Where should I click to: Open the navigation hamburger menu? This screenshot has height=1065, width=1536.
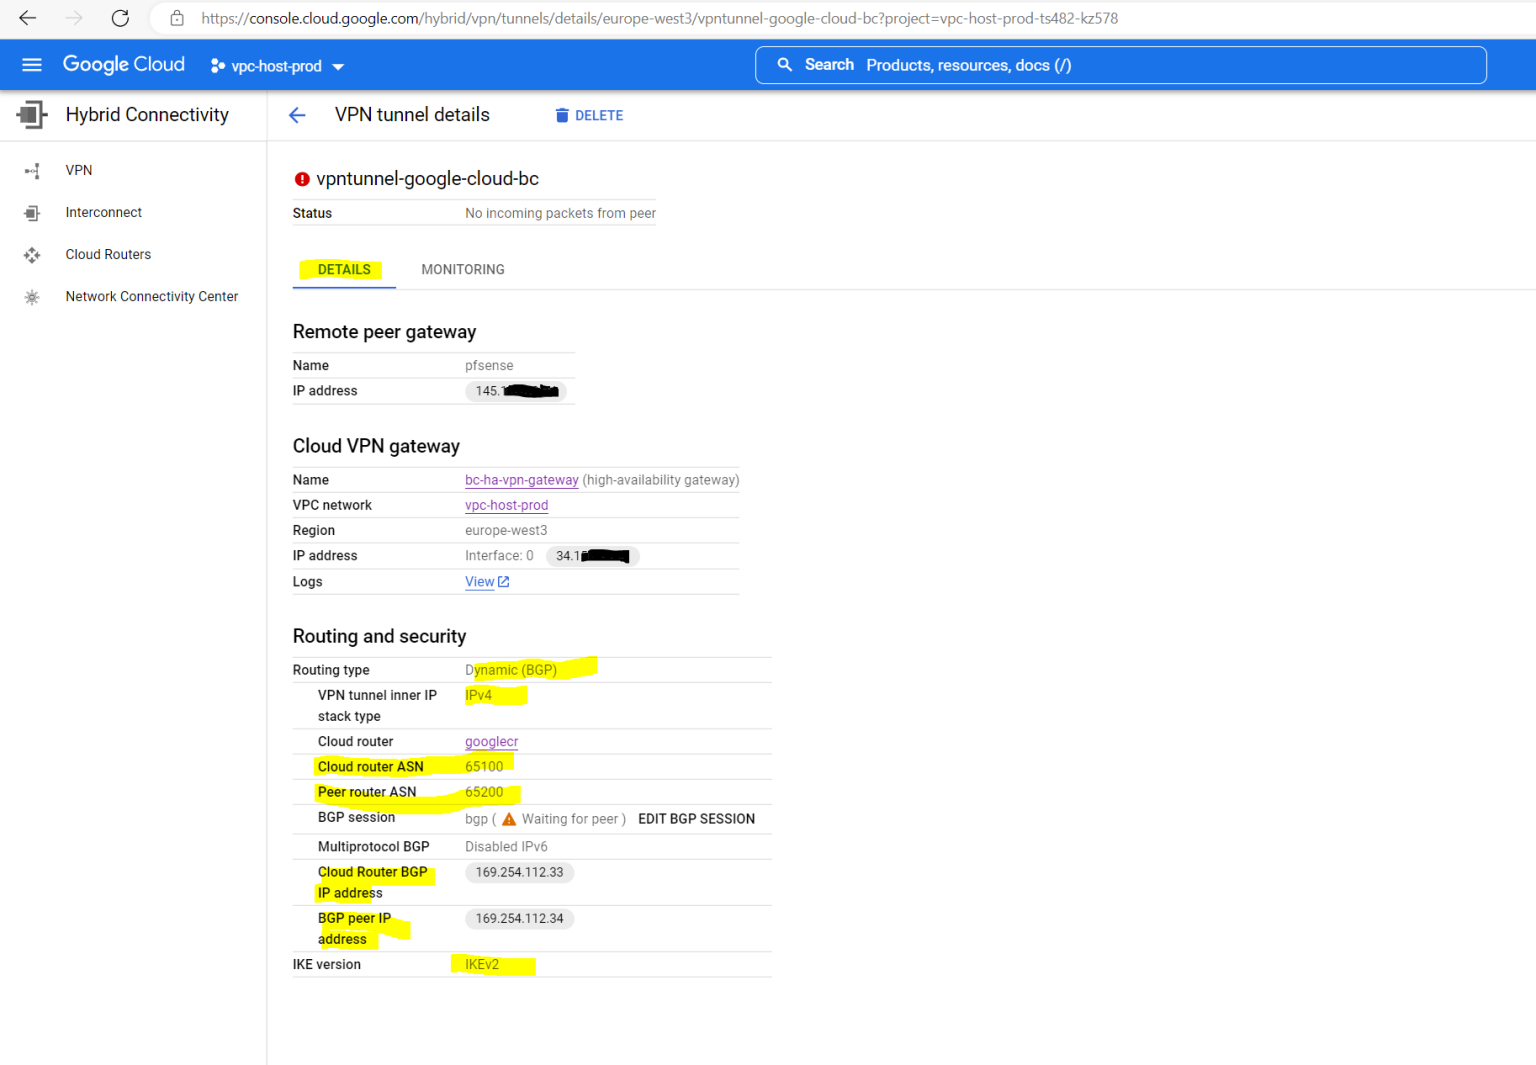click(31, 64)
